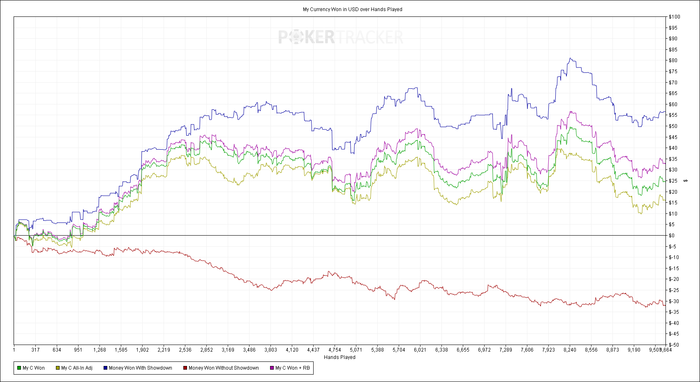
Task: Click the $0 y-axis tick label
Action: tap(672, 236)
